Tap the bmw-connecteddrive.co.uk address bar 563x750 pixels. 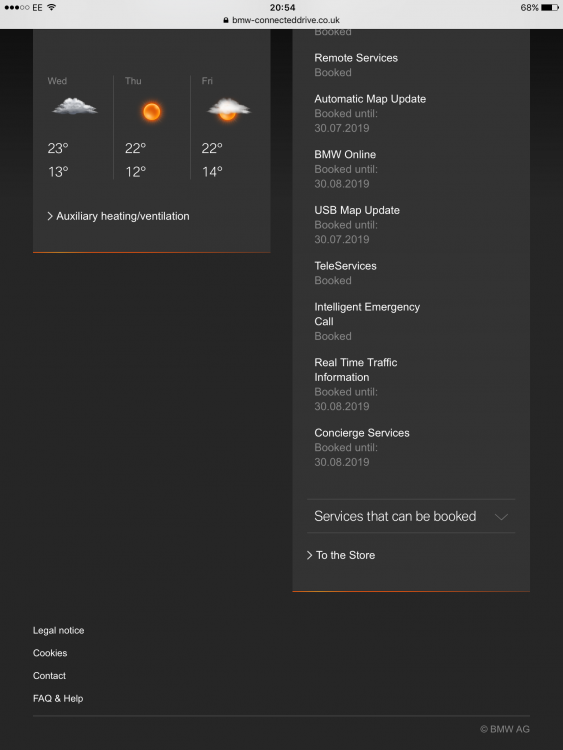coord(281,20)
